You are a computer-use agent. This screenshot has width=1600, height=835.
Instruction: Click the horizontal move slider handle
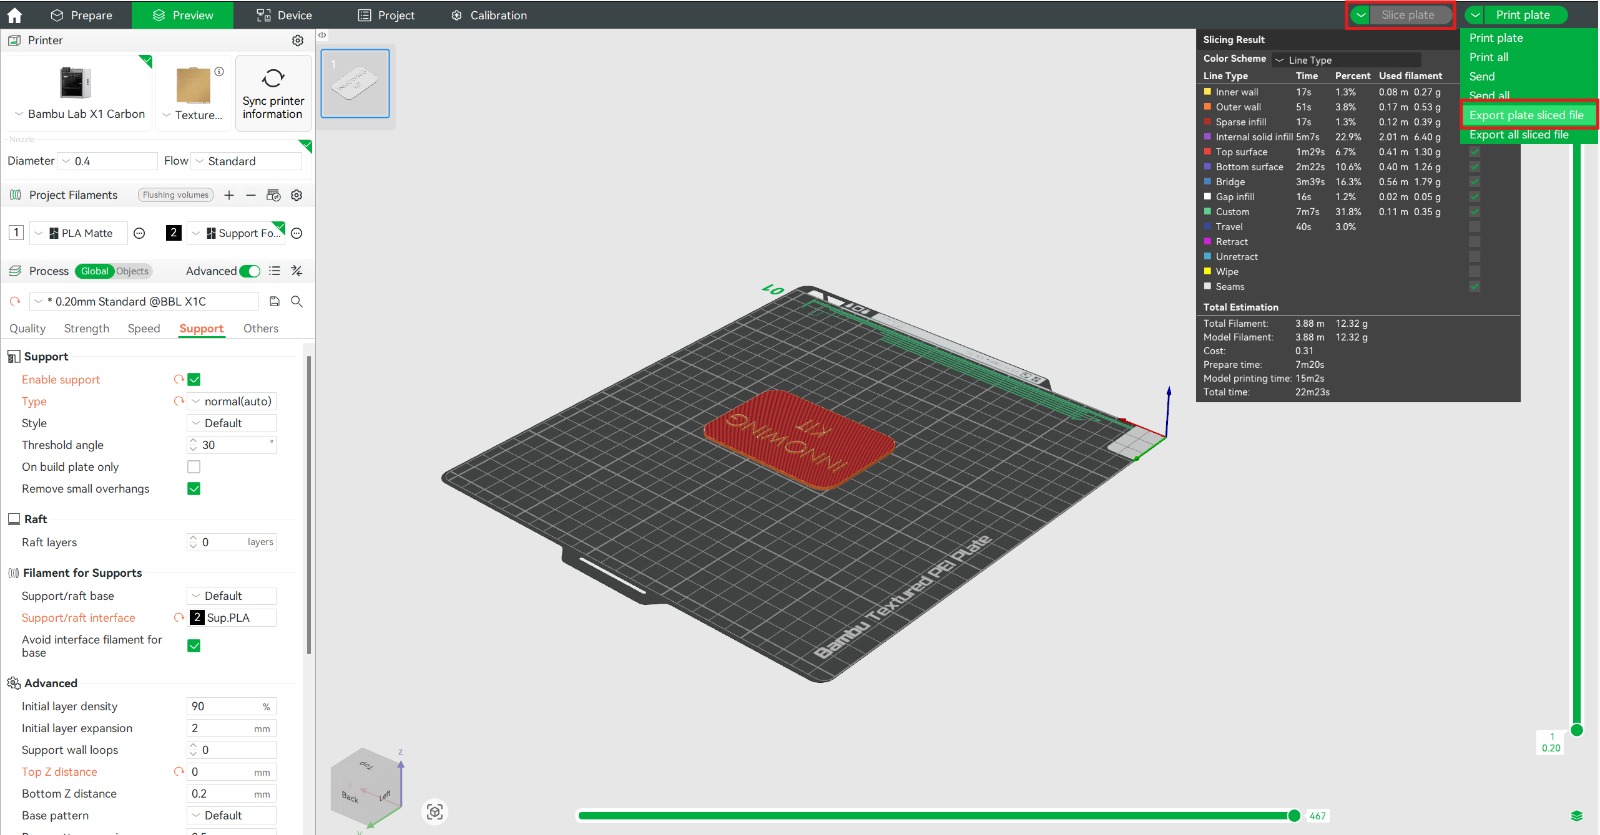tap(1294, 816)
